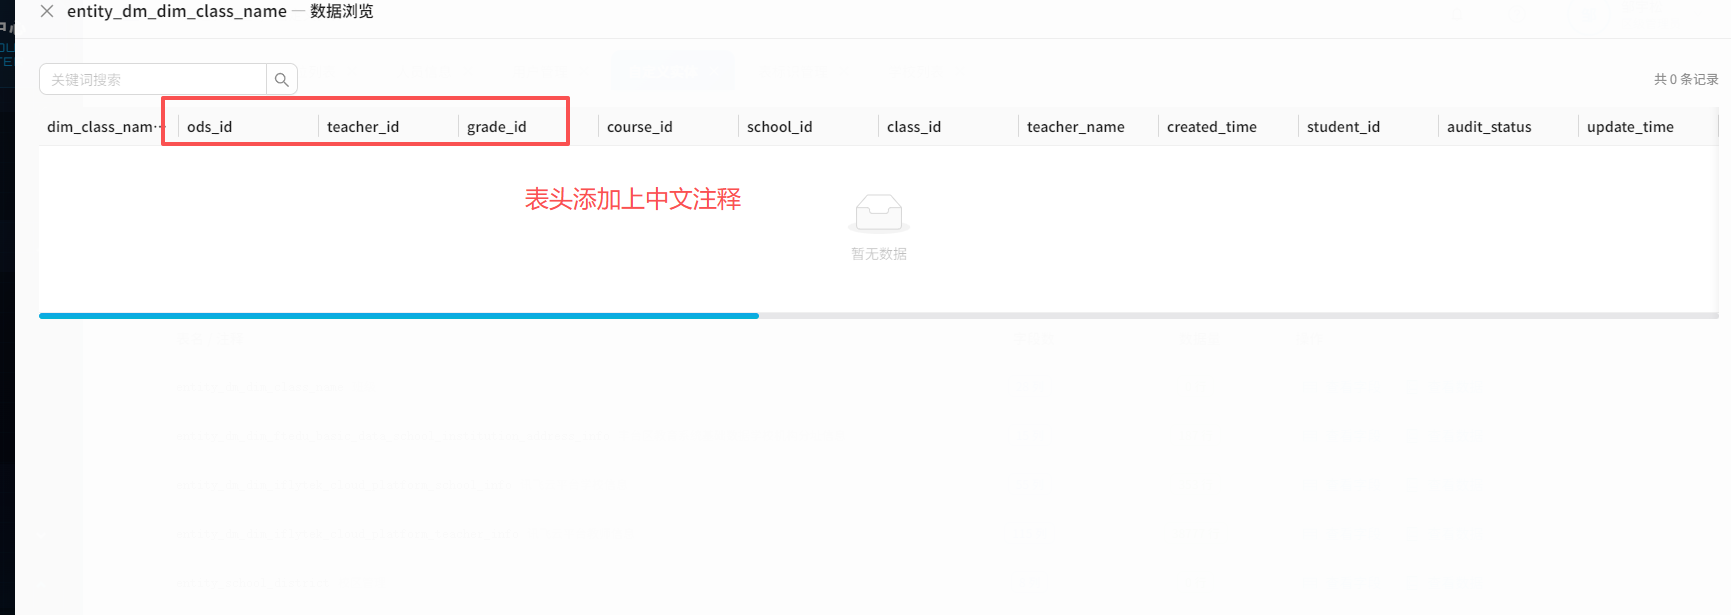The image size is (1731, 615).
Task: Click the 暂无数据 empty state text
Action: [879, 254]
